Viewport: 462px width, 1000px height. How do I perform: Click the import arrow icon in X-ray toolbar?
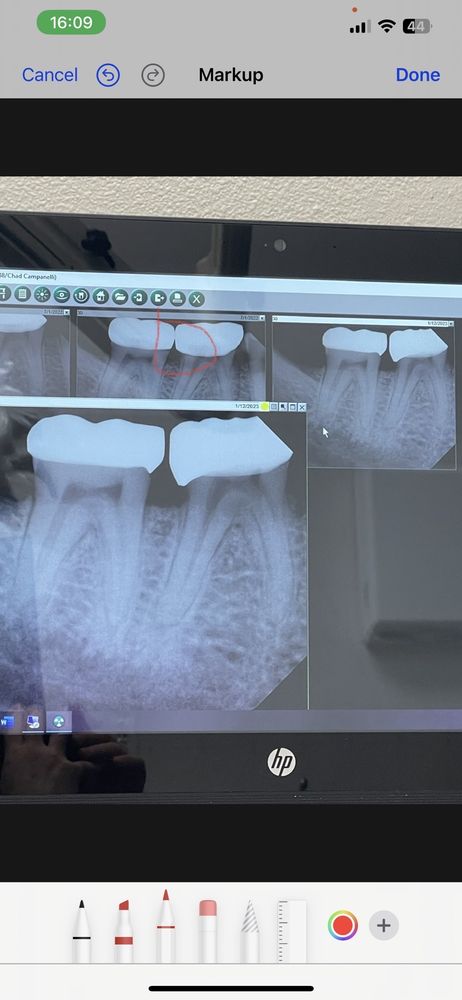click(139, 297)
